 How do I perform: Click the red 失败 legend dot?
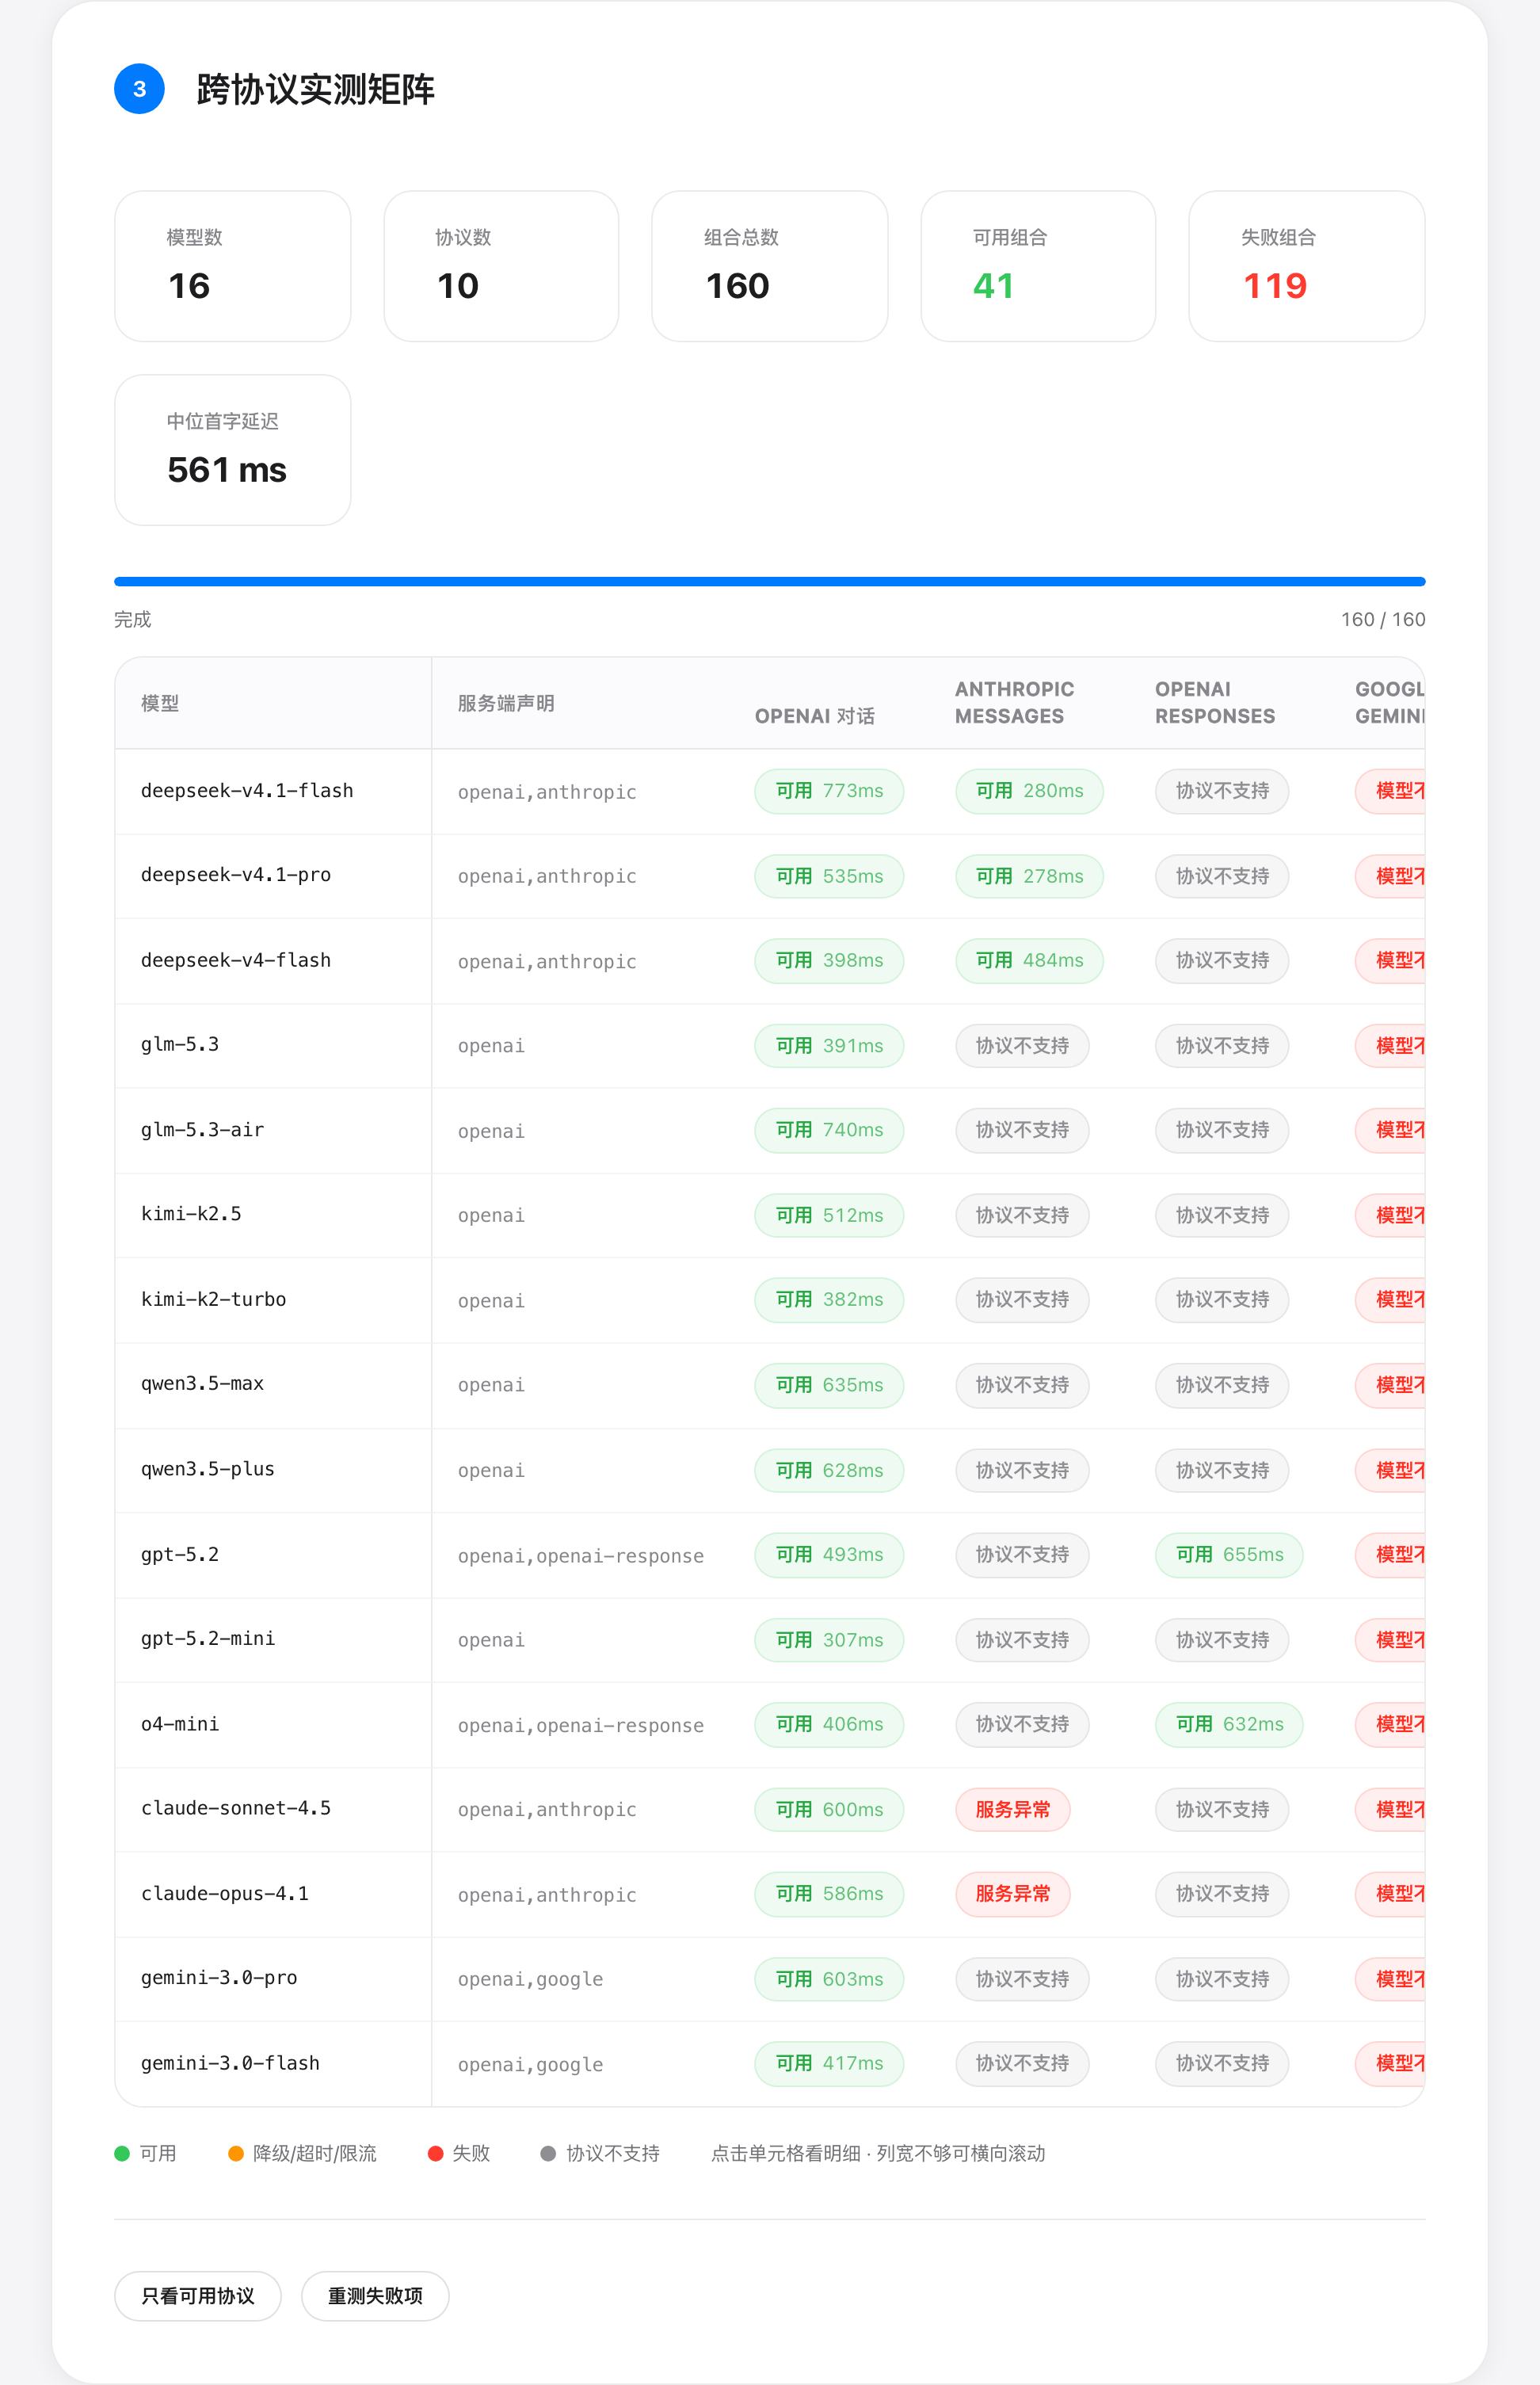tap(435, 2153)
